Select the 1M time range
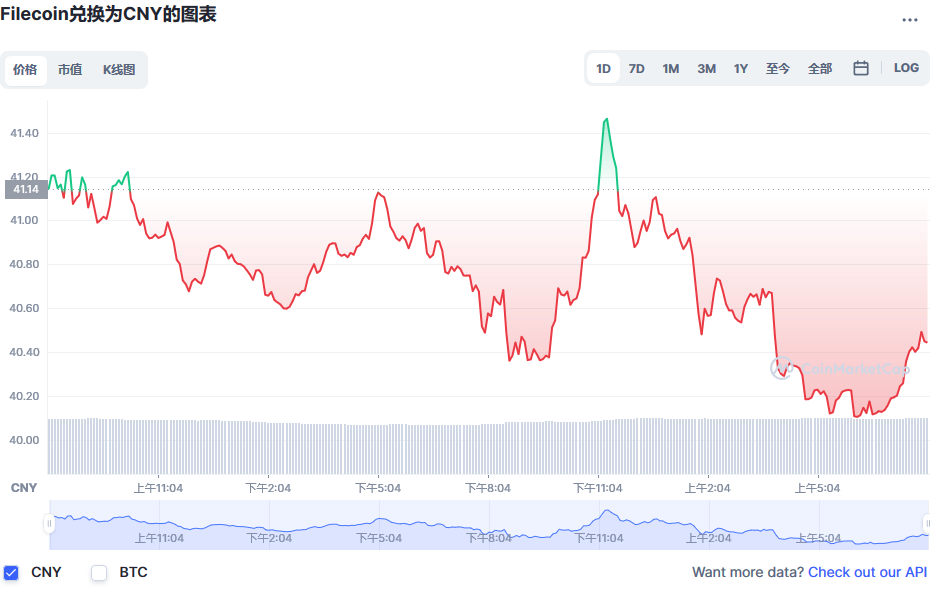Image resolution: width=930 pixels, height=600 pixels. (x=671, y=69)
